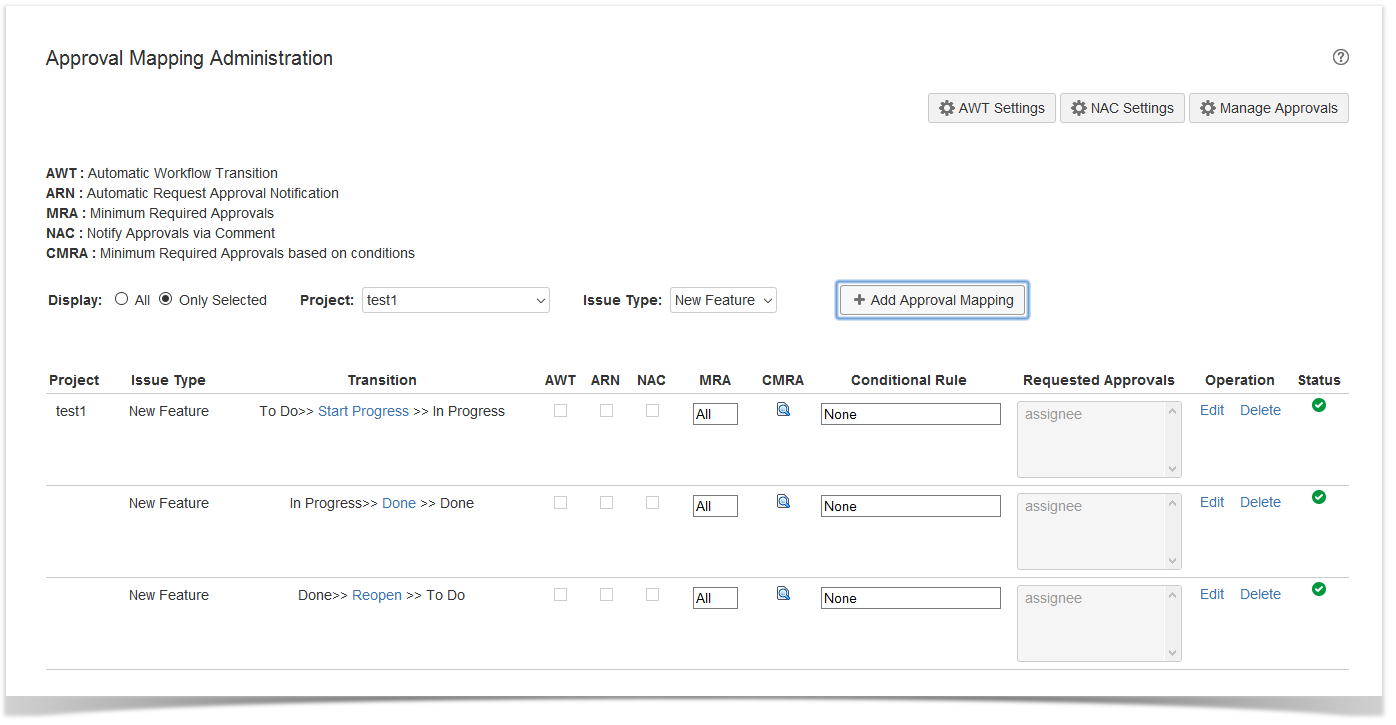Click Manage Approvals button
The height and width of the screenshot is (725, 1396).
pyautogui.click(x=1268, y=108)
